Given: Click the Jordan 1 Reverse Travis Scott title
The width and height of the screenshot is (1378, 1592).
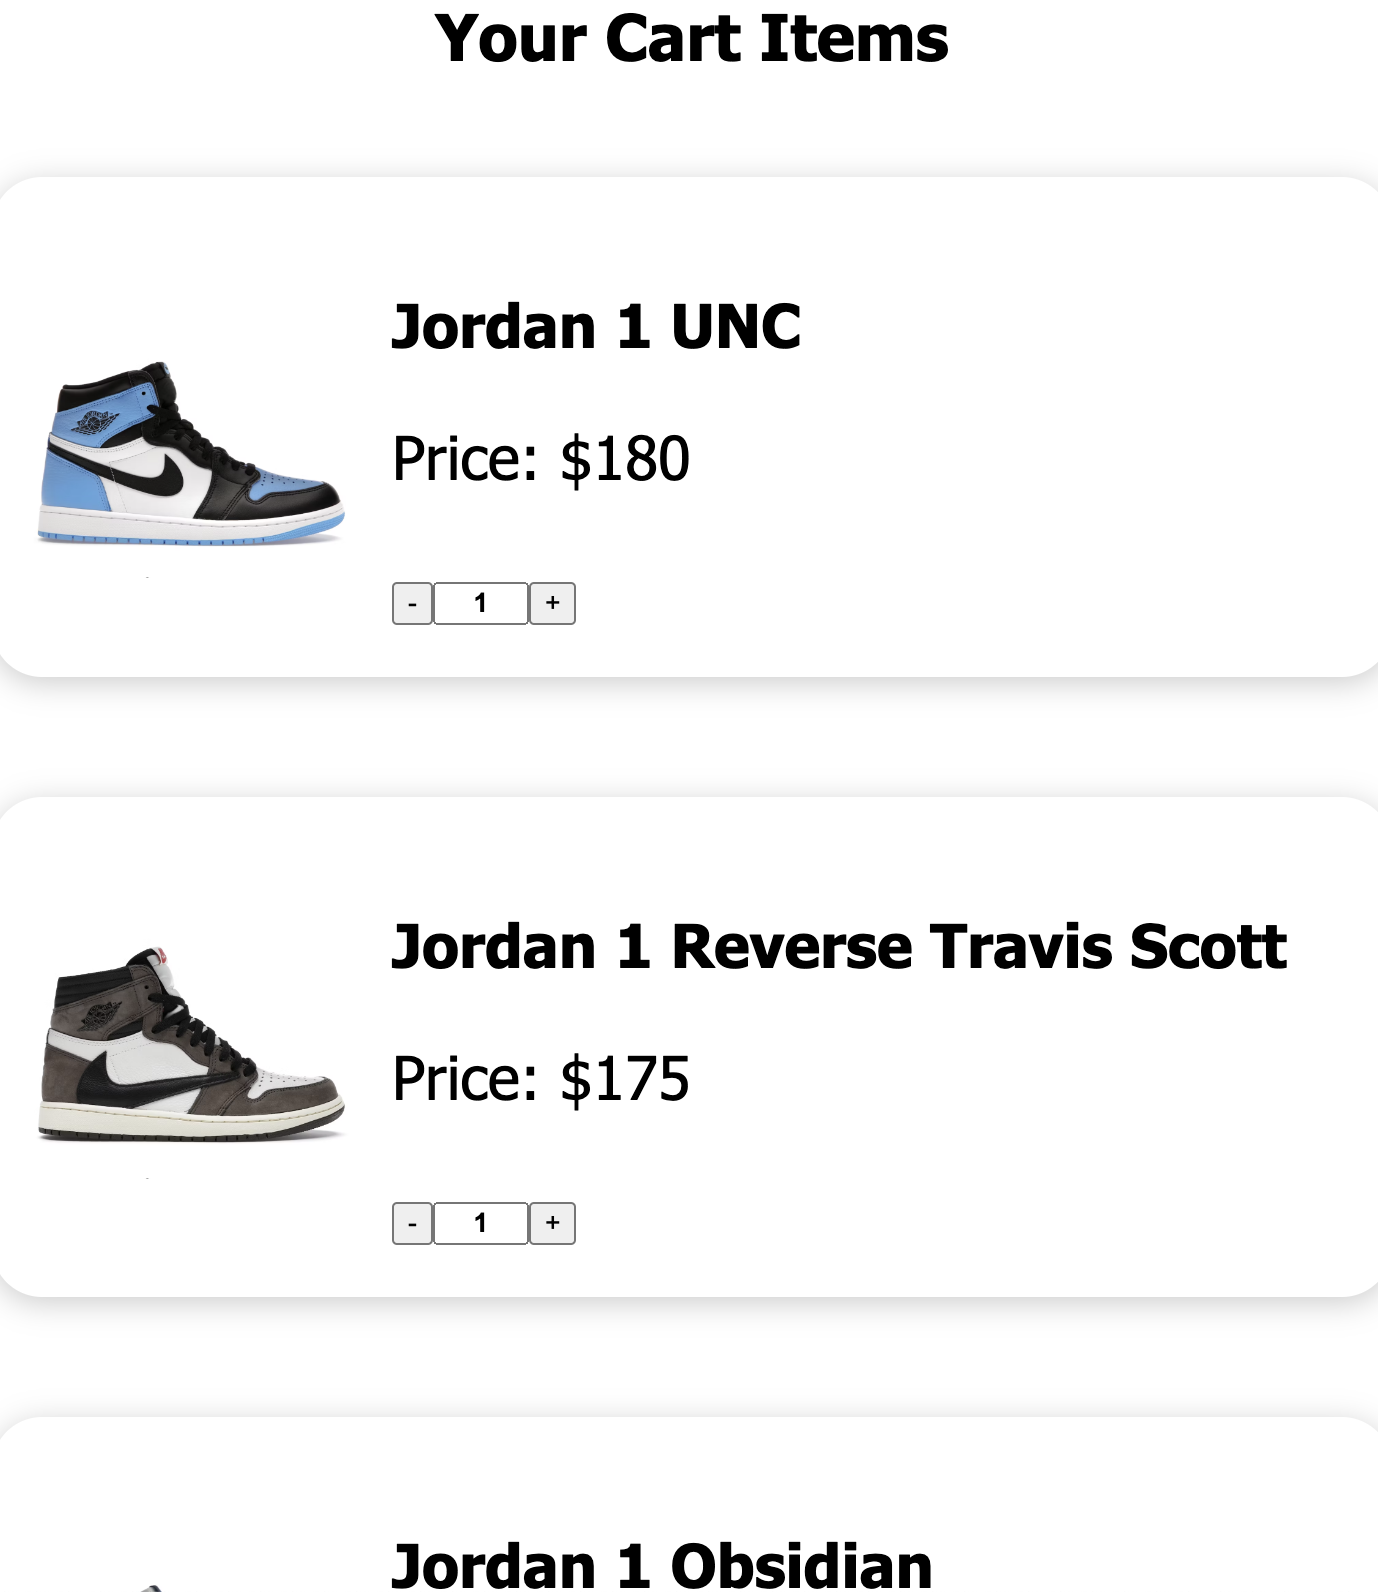Looking at the screenshot, I should point(839,946).
